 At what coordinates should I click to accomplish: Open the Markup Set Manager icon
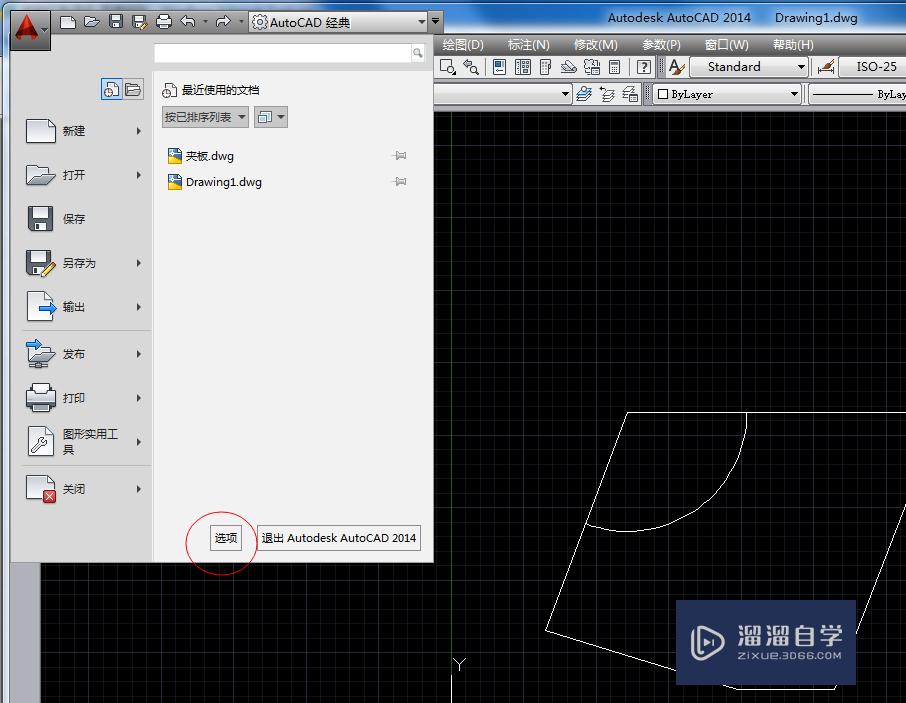pos(592,67)
